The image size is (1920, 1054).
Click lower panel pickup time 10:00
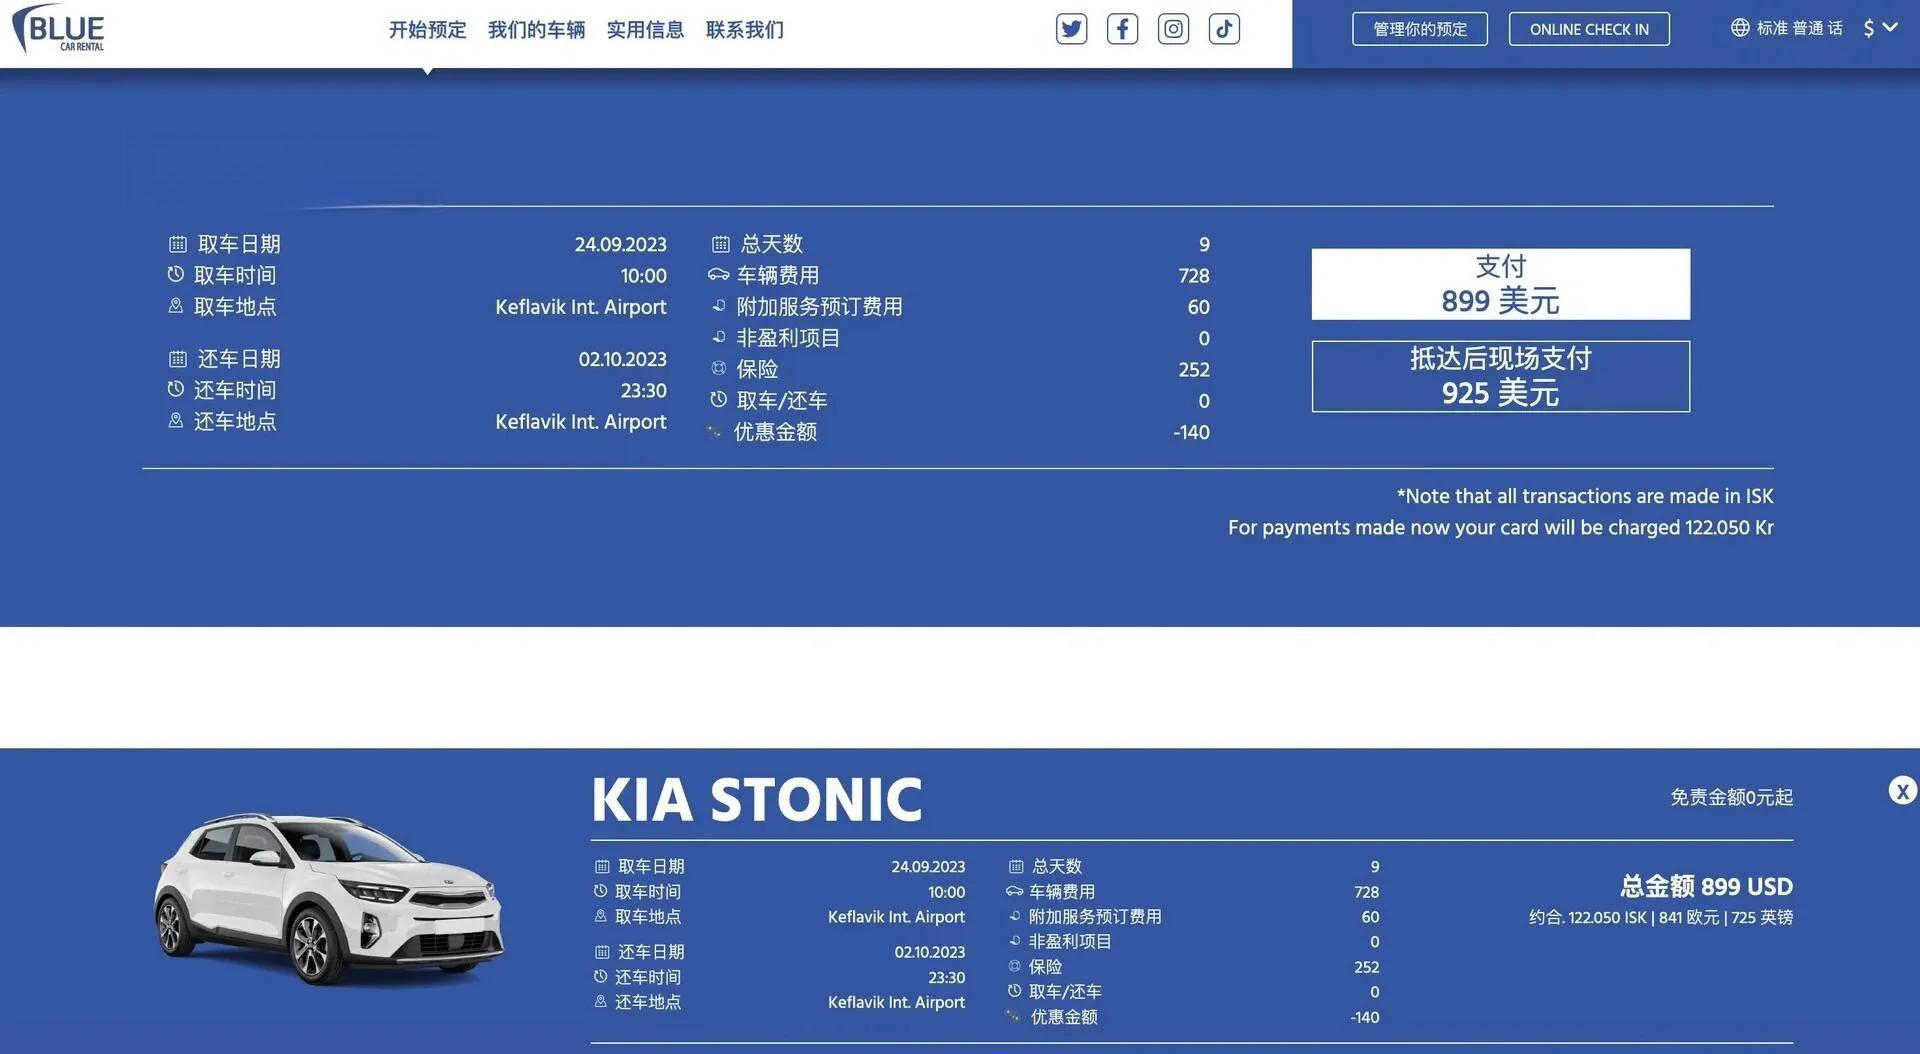coord(946,892)
